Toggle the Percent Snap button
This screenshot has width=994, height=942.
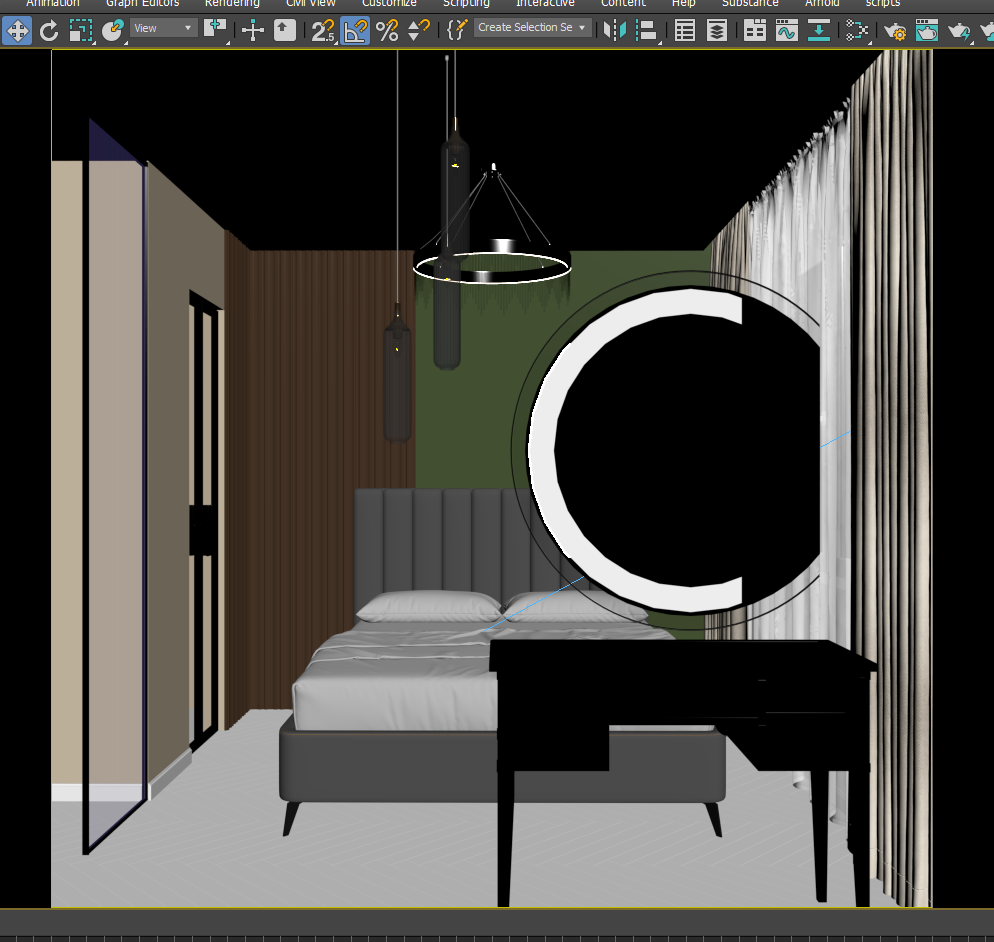pos(387,30)
